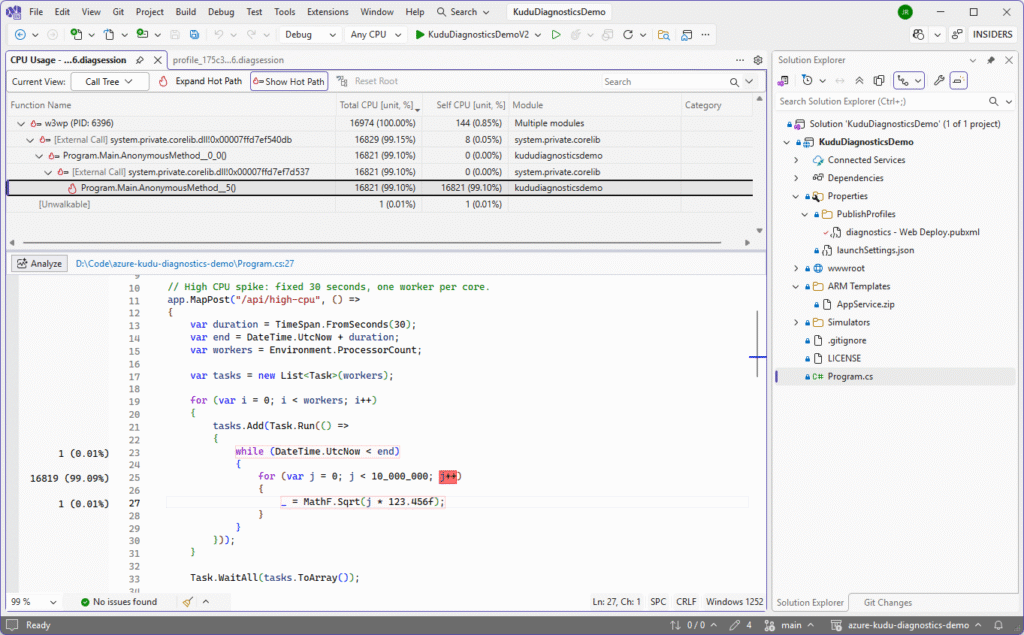This screenshot has height=635, width=1024.
Task: Toggle Show Hot Path in the profiler
Action: point(288,81)
